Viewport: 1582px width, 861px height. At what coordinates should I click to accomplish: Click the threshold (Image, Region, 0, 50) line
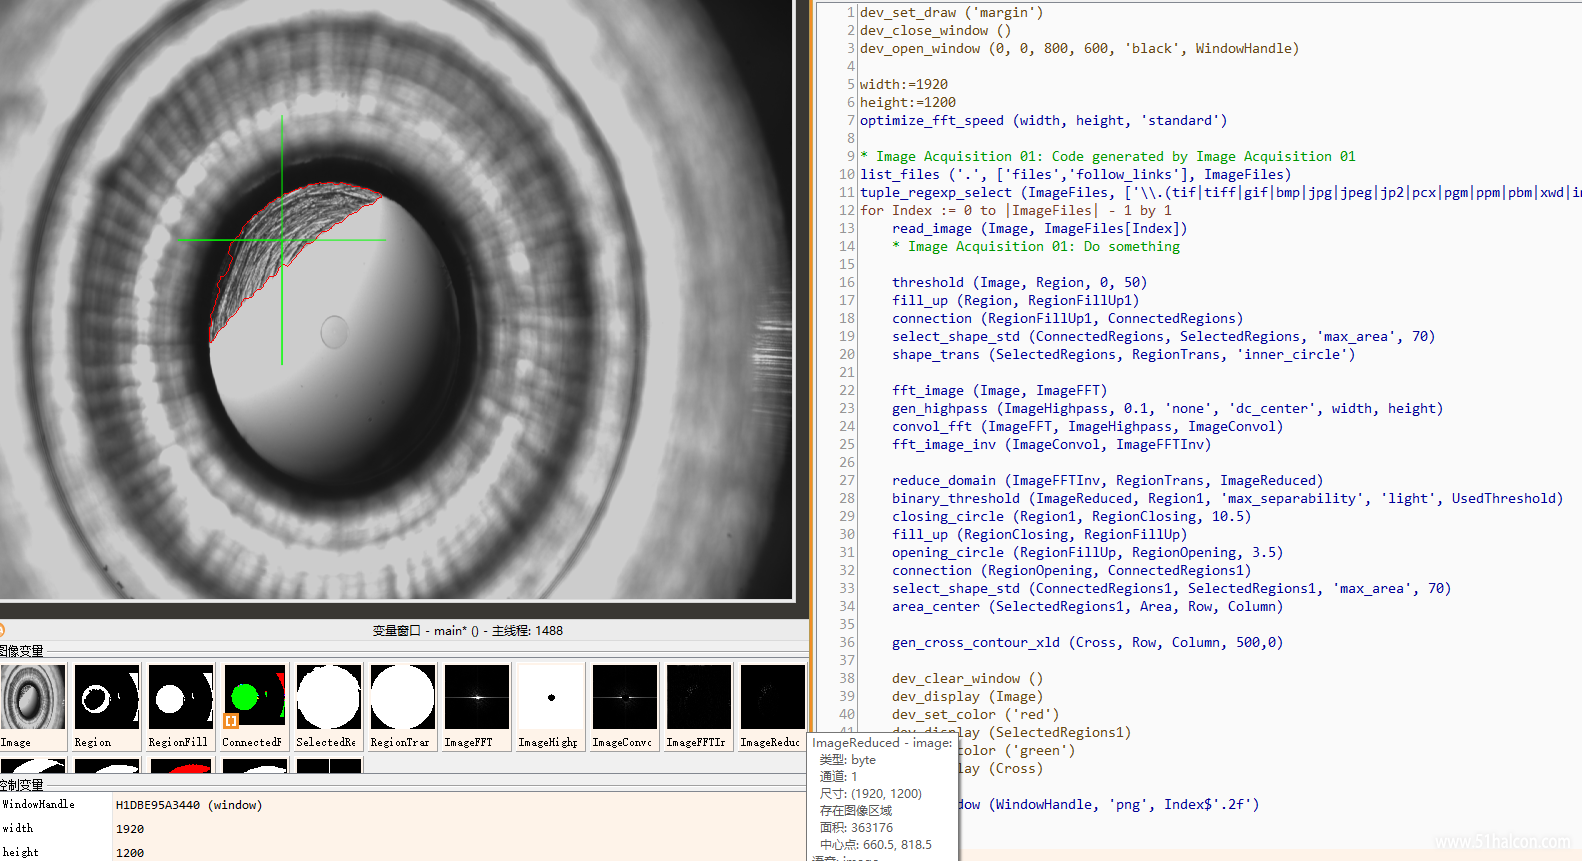click(x=1019, y=282)
